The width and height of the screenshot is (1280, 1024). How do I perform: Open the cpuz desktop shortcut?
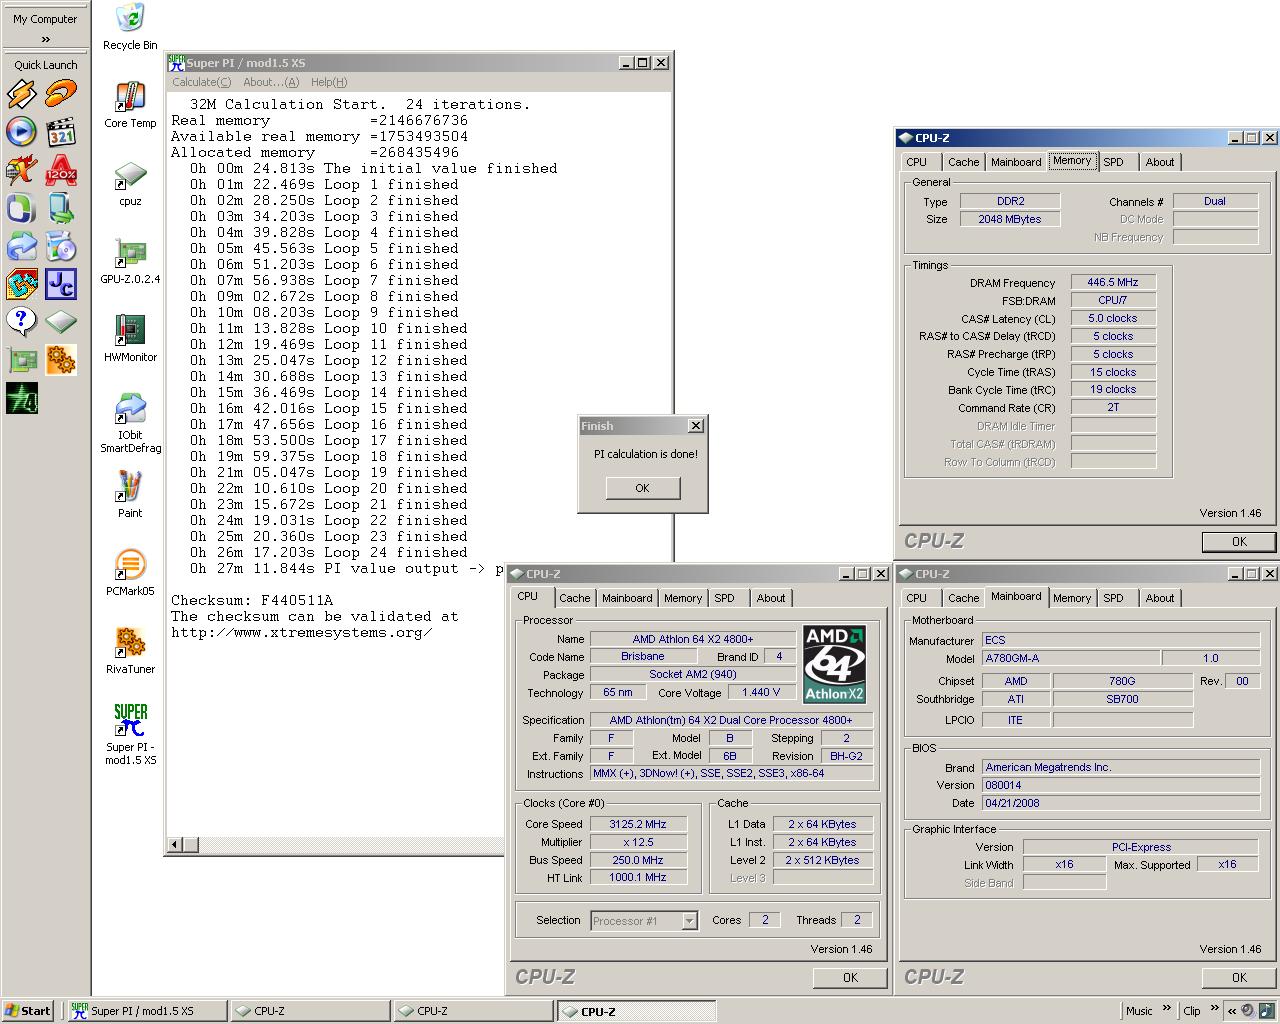[x=130, y=183]
